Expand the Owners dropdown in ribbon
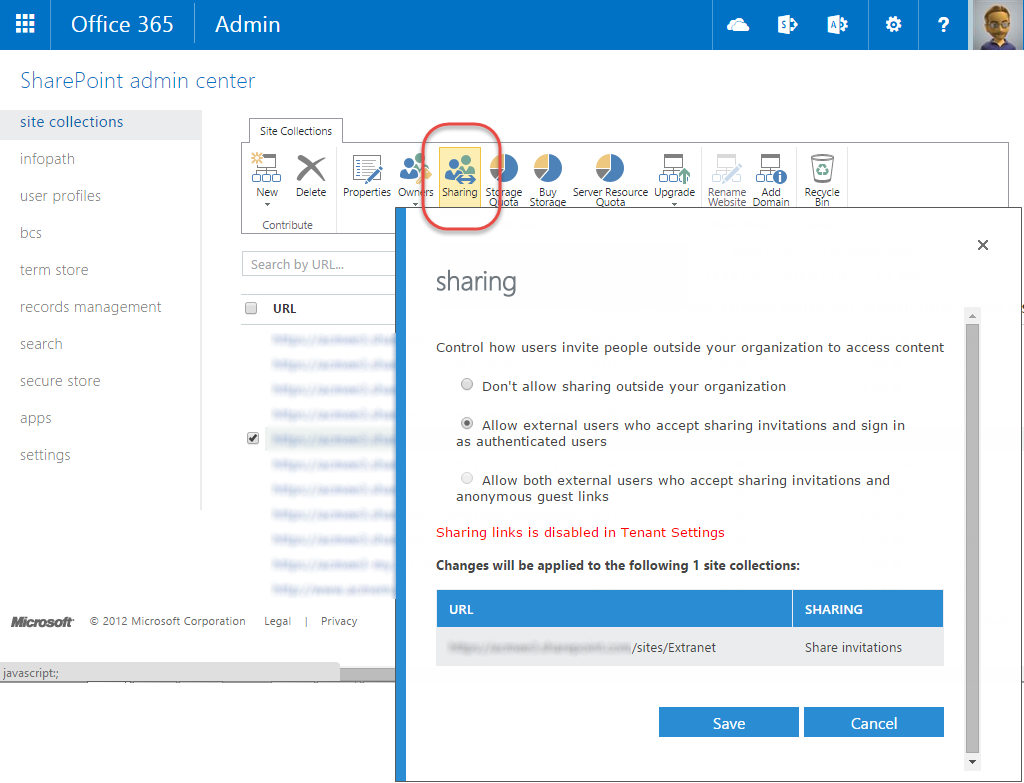 coord(415,204)
